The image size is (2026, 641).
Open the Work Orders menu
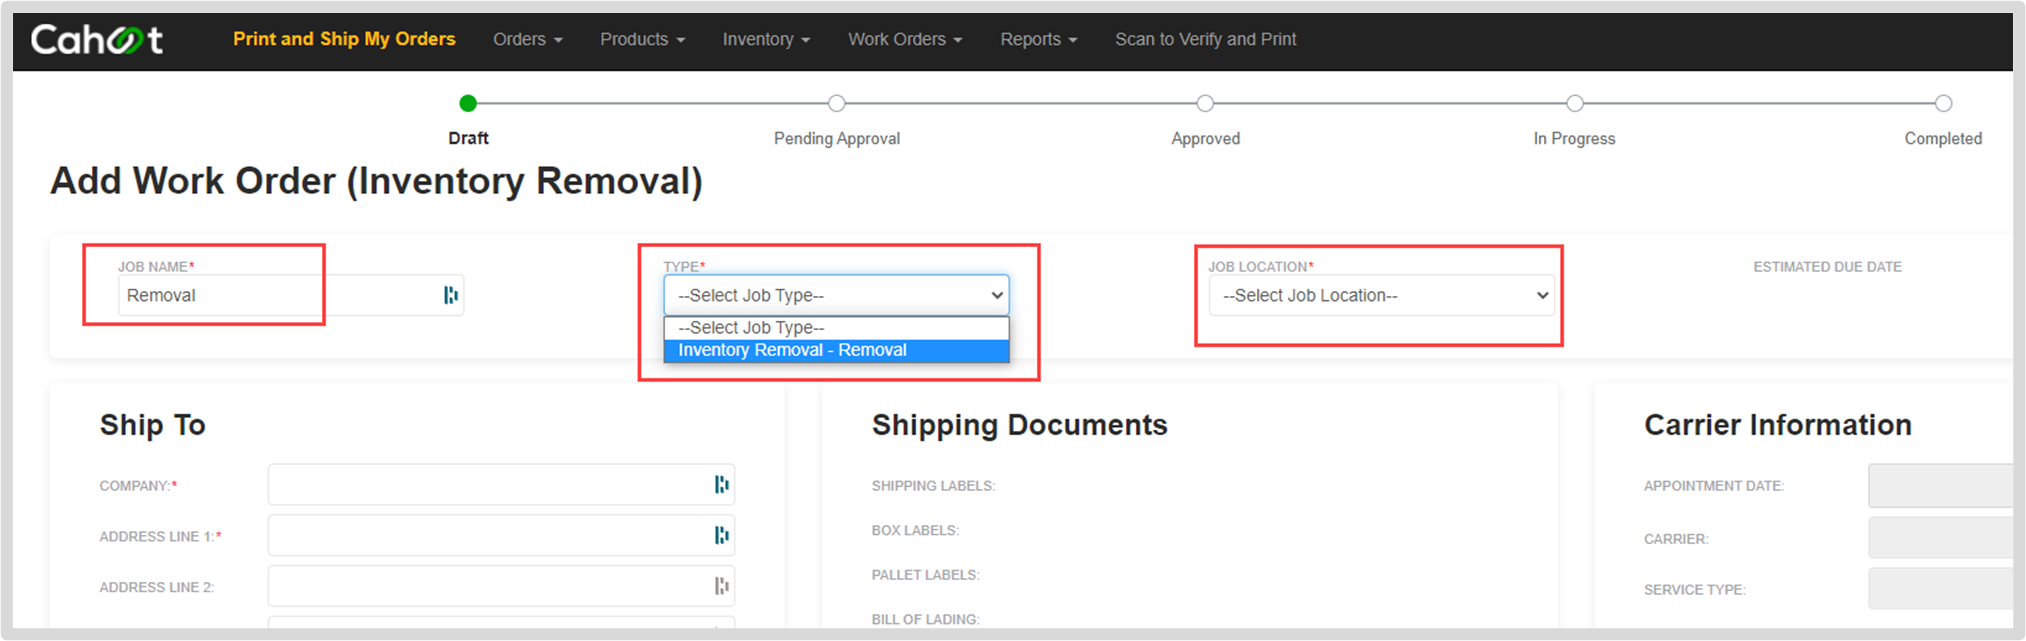905,39
